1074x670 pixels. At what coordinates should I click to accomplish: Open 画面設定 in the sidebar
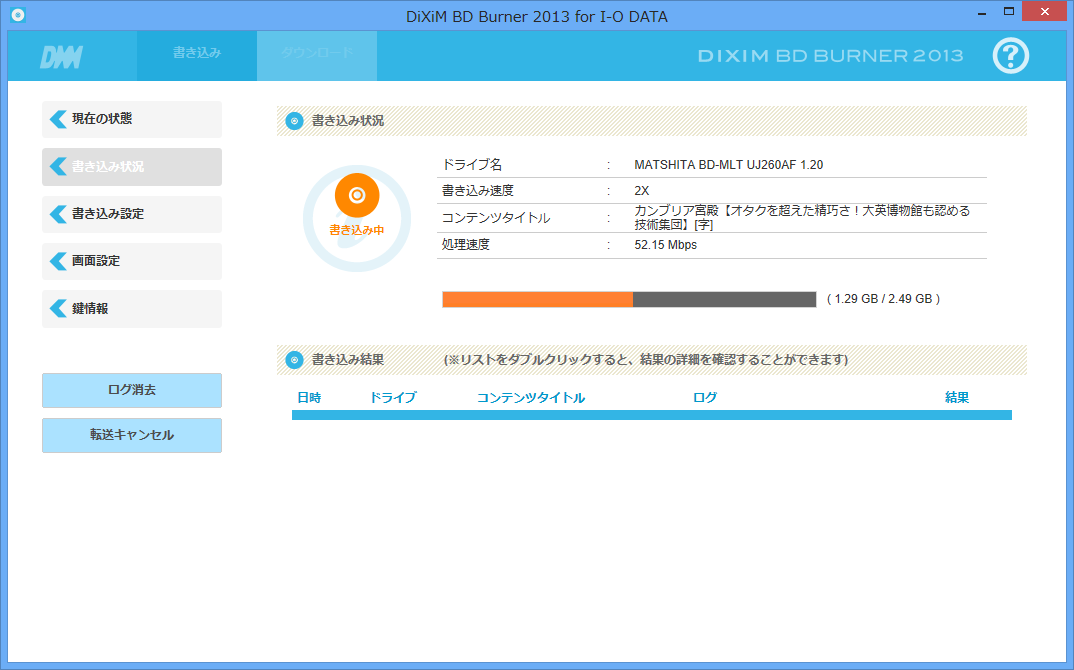click(x=132, y=261)
